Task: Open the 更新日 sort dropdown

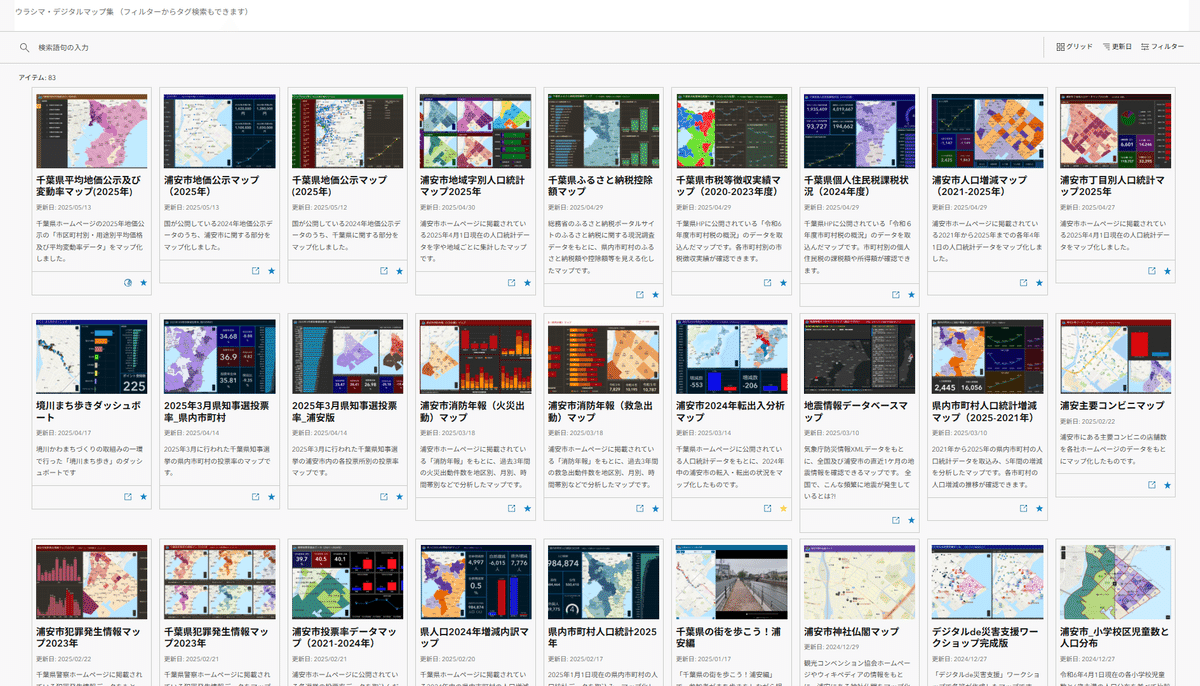Action: point(1117,47)
